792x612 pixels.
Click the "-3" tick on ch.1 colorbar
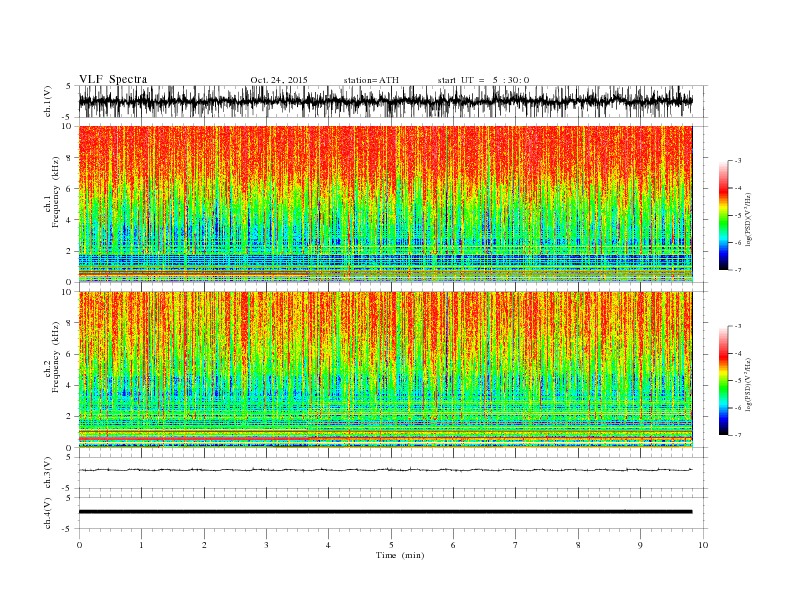tap(738, 161)
